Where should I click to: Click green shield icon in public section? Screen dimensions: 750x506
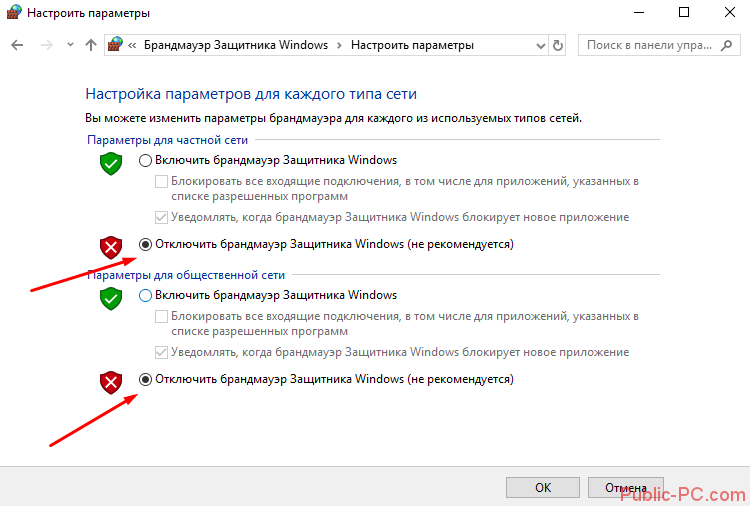(x=111, y=298)
